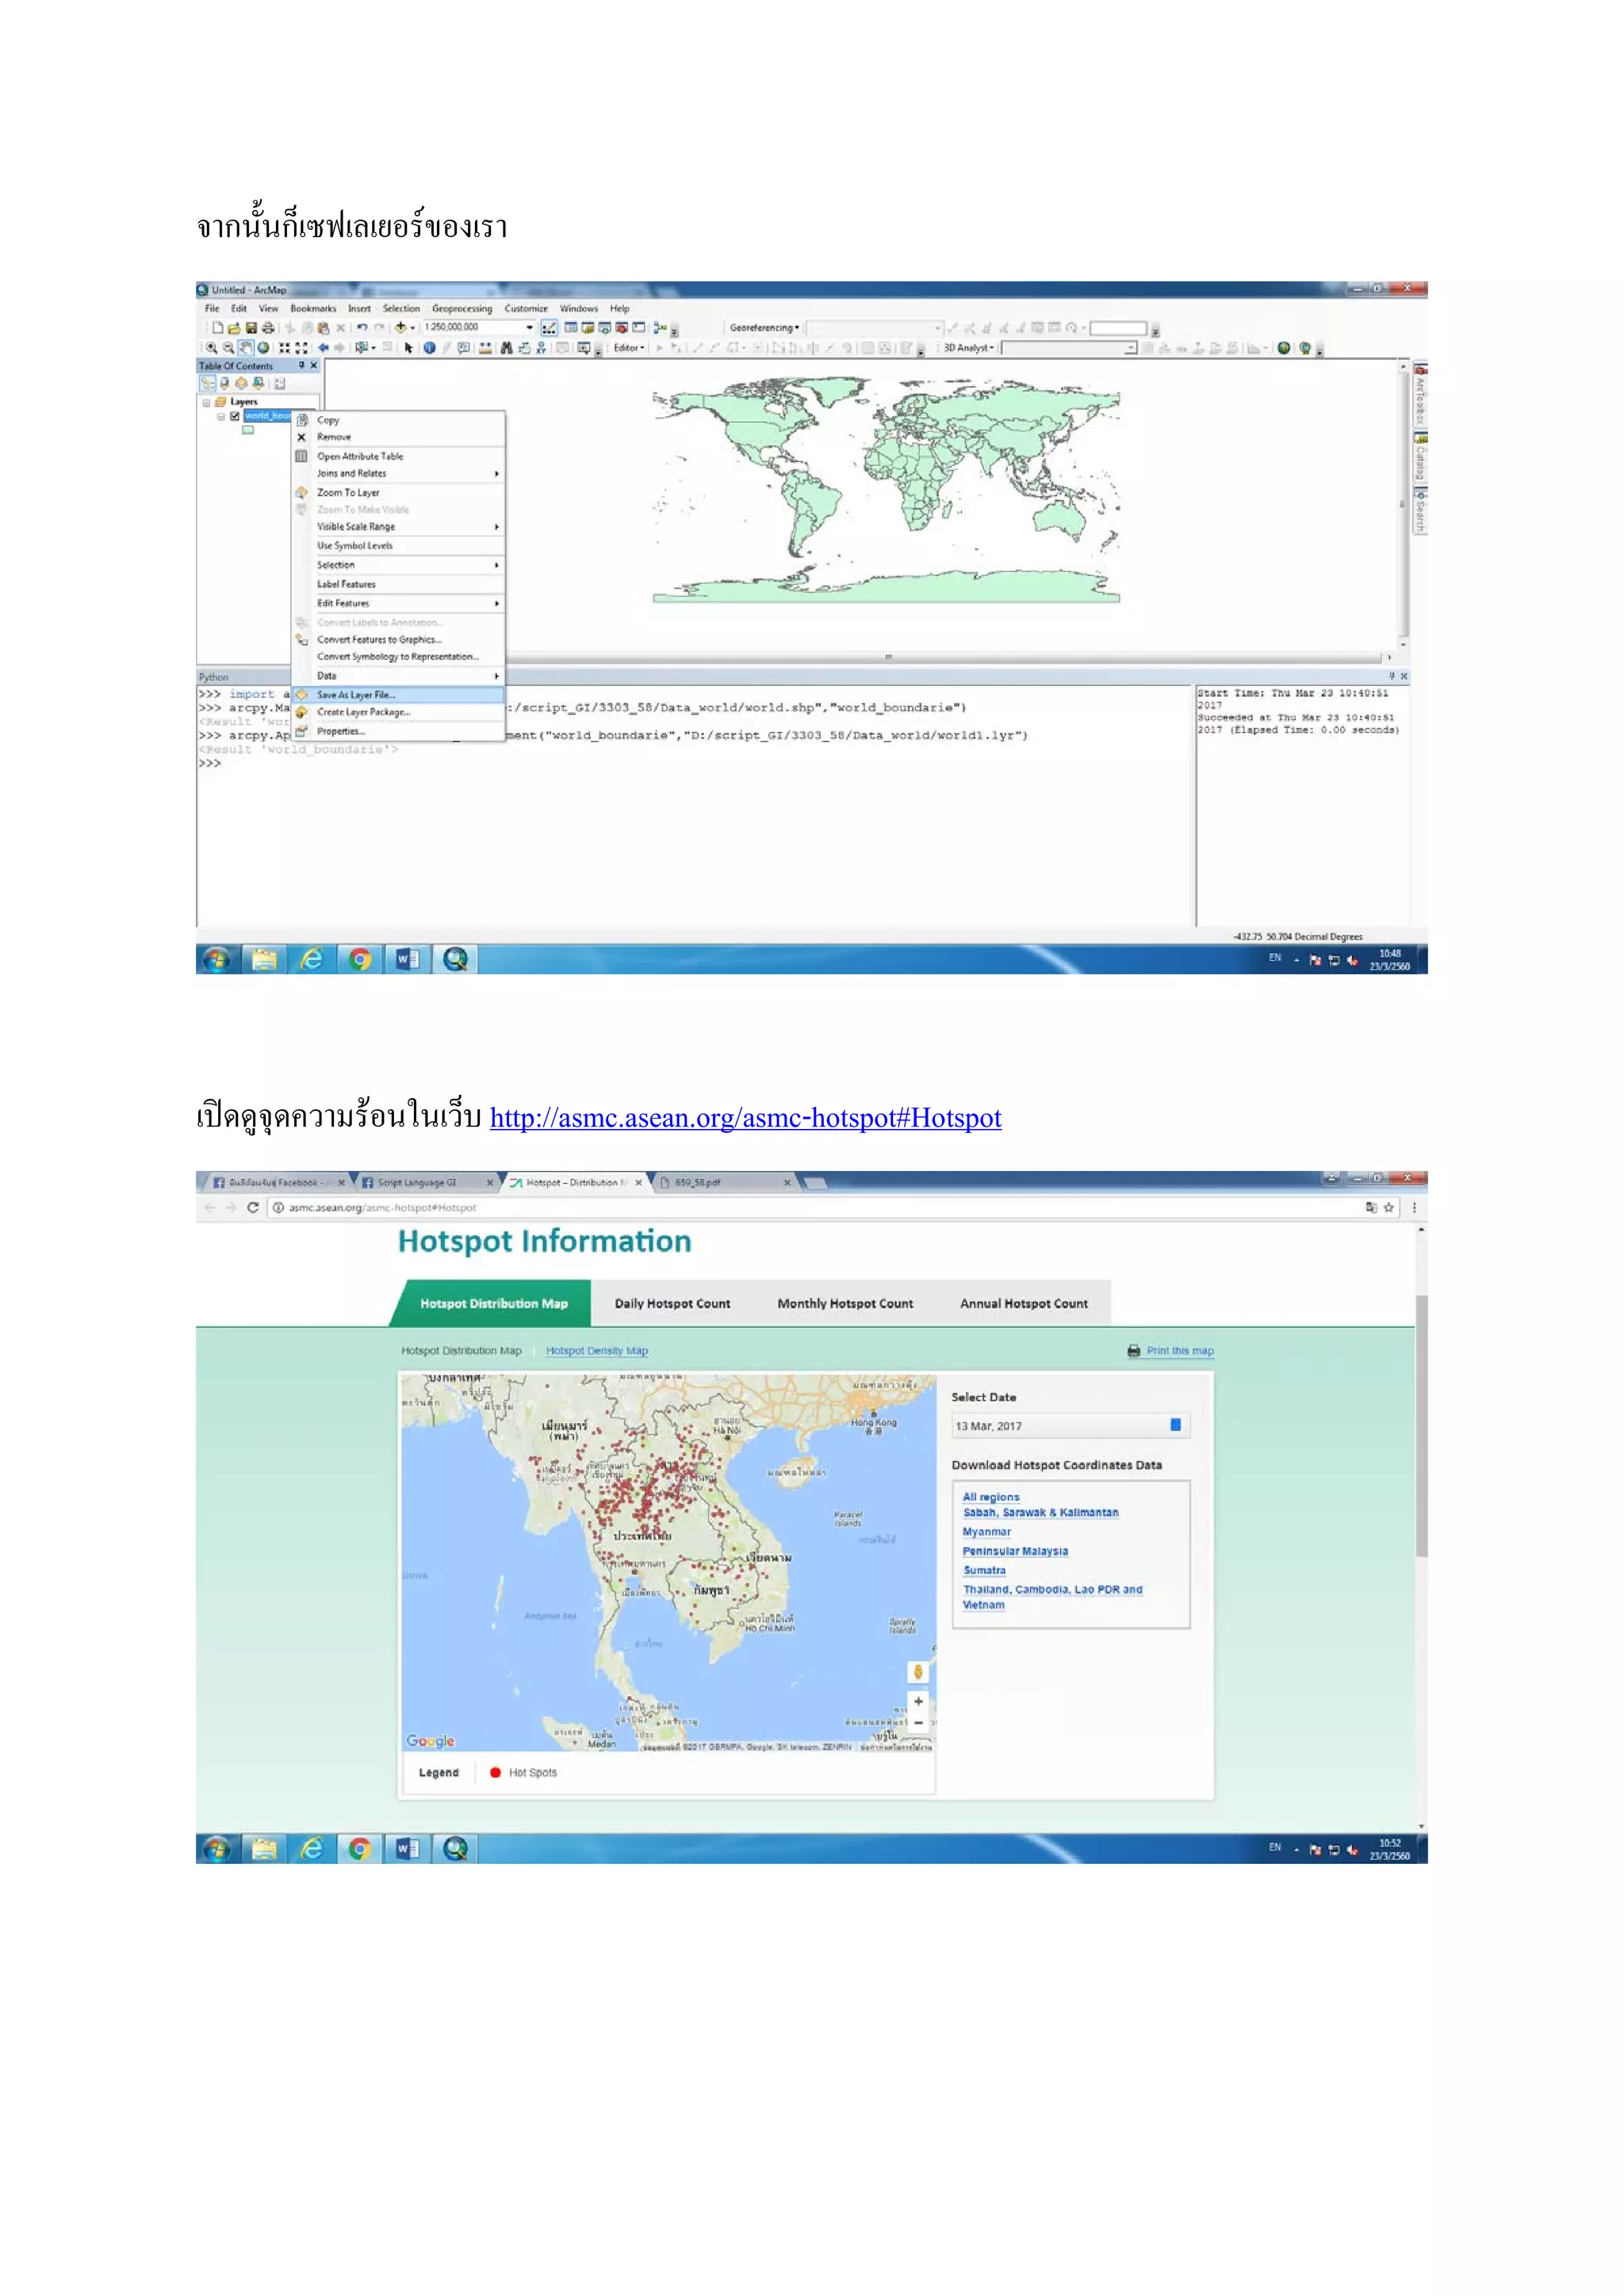Toggle the world_boundarie layer checkbox
This screenshot has width=1624, height=2296.
[x=235, y=416]
